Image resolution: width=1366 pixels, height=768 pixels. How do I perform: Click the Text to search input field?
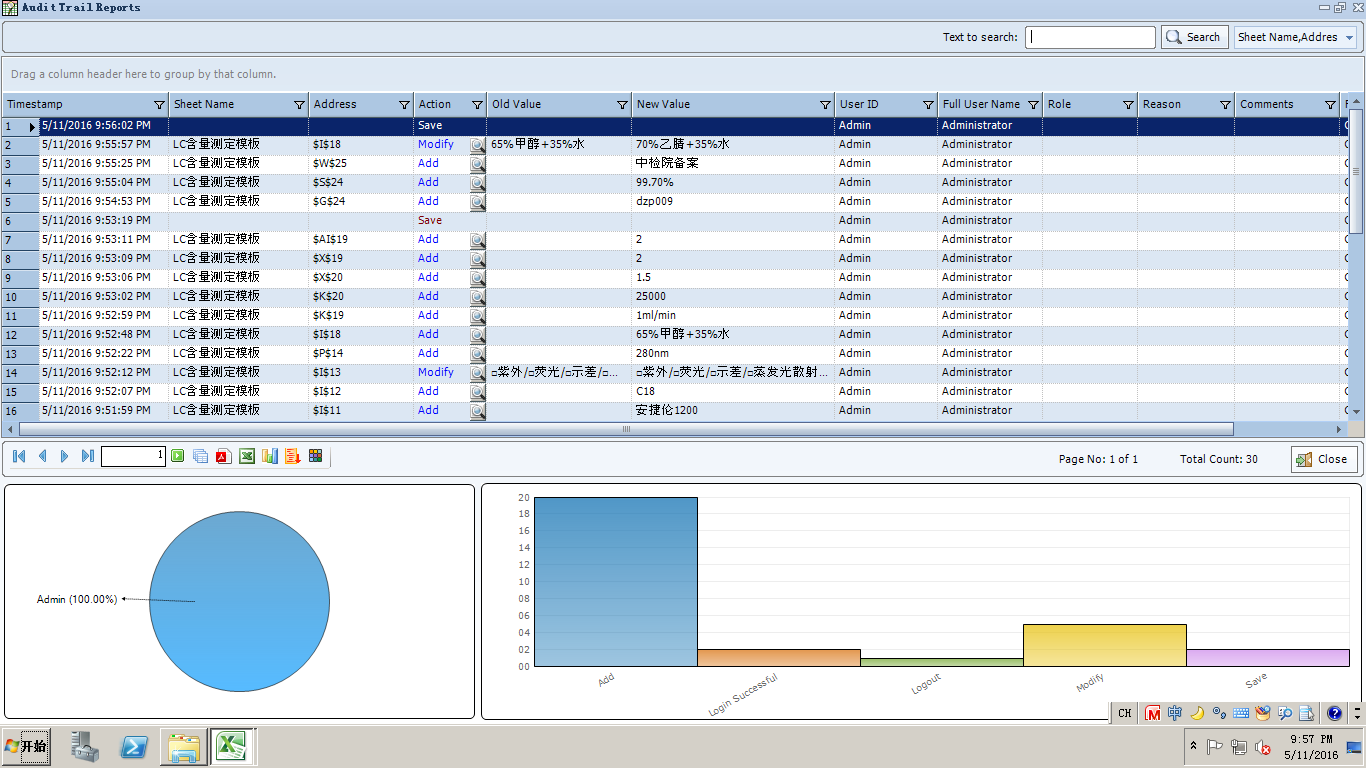click(1090, 38)
